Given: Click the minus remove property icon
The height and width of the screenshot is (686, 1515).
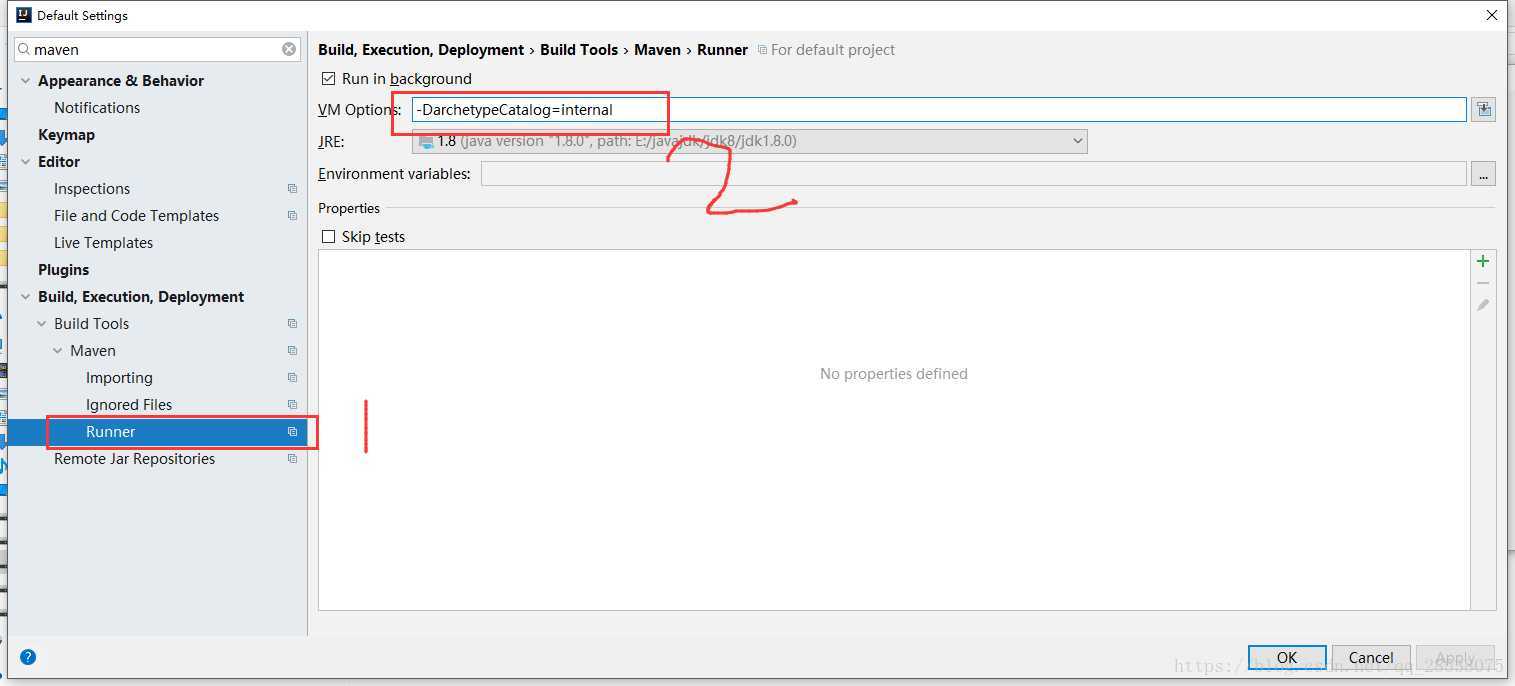Looking at the screenshot, I should [x=1483, y=283].
